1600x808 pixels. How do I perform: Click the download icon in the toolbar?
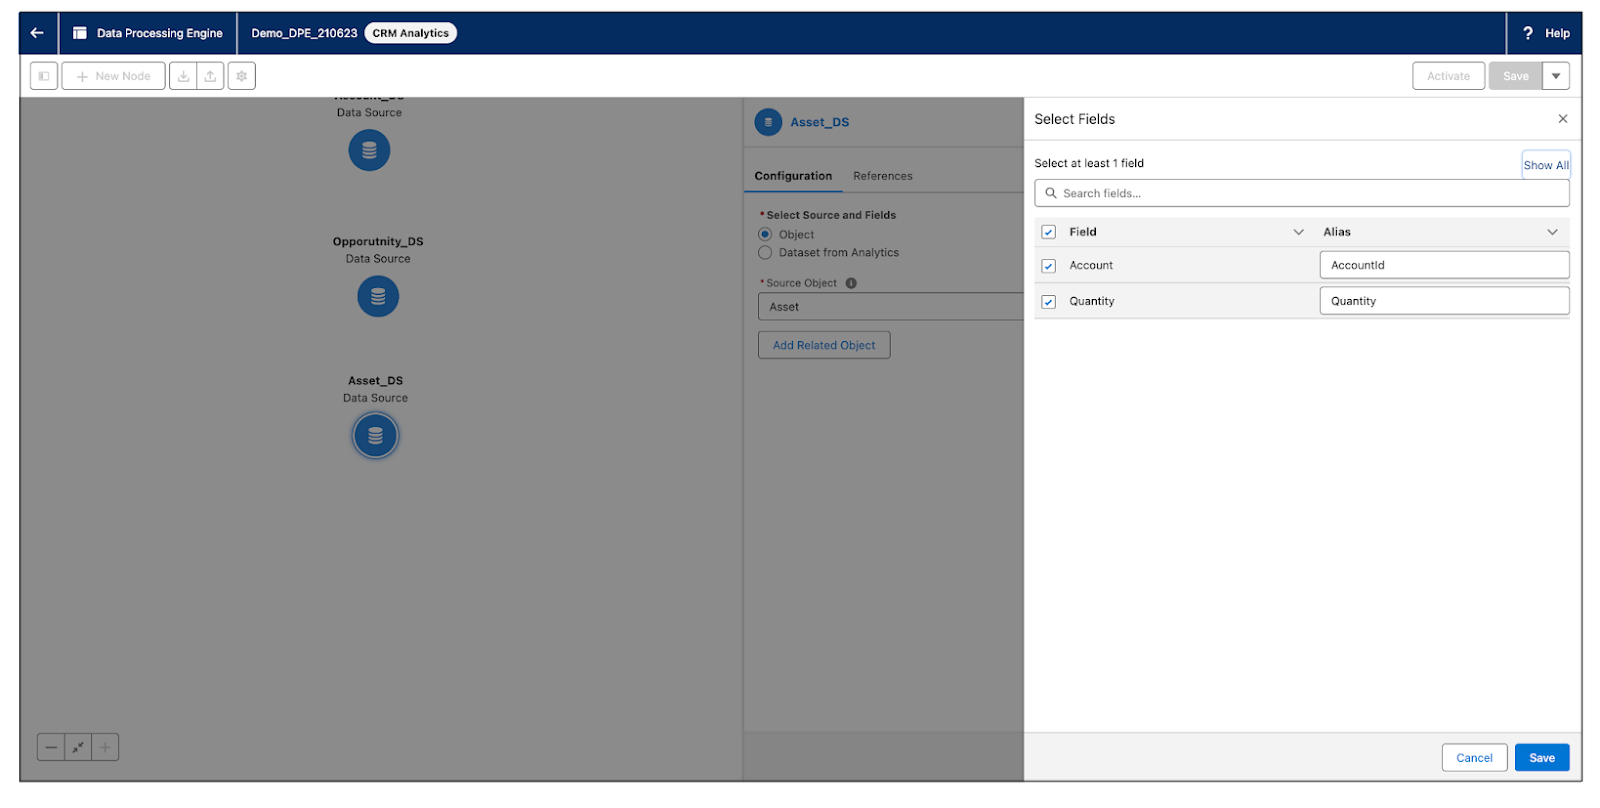(x=183, y=76)
